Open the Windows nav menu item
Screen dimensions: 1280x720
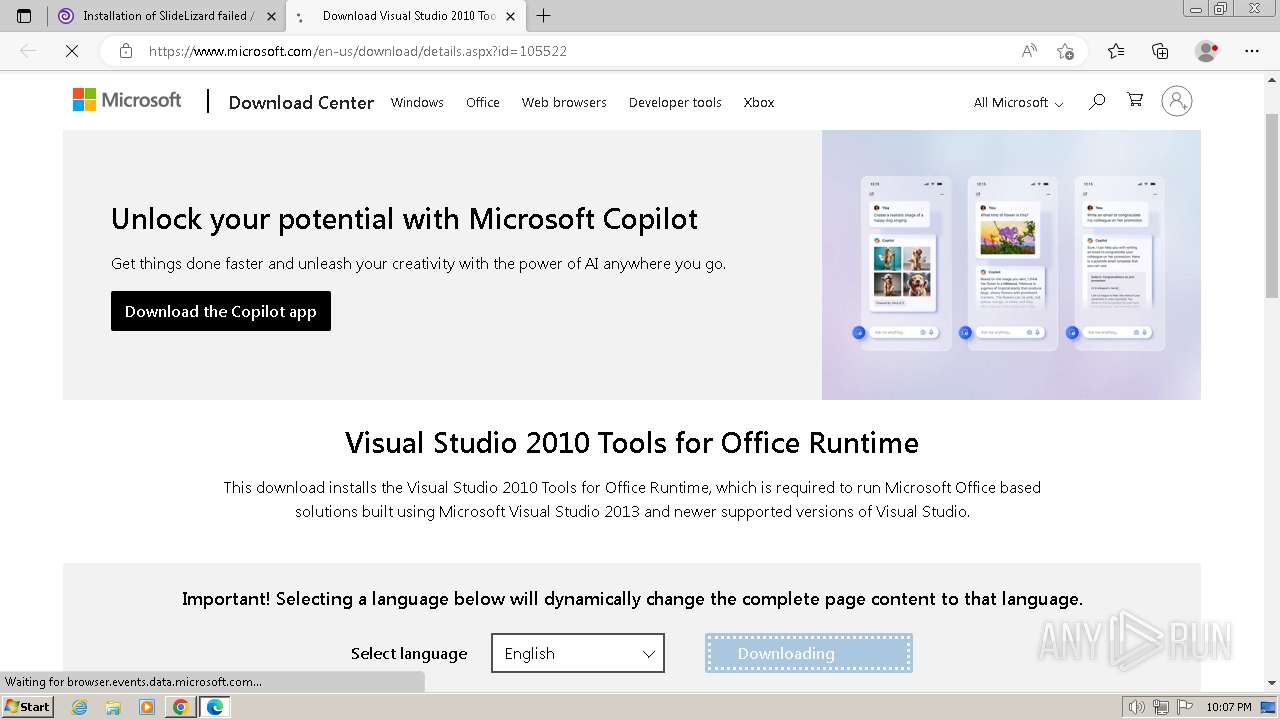417,102
